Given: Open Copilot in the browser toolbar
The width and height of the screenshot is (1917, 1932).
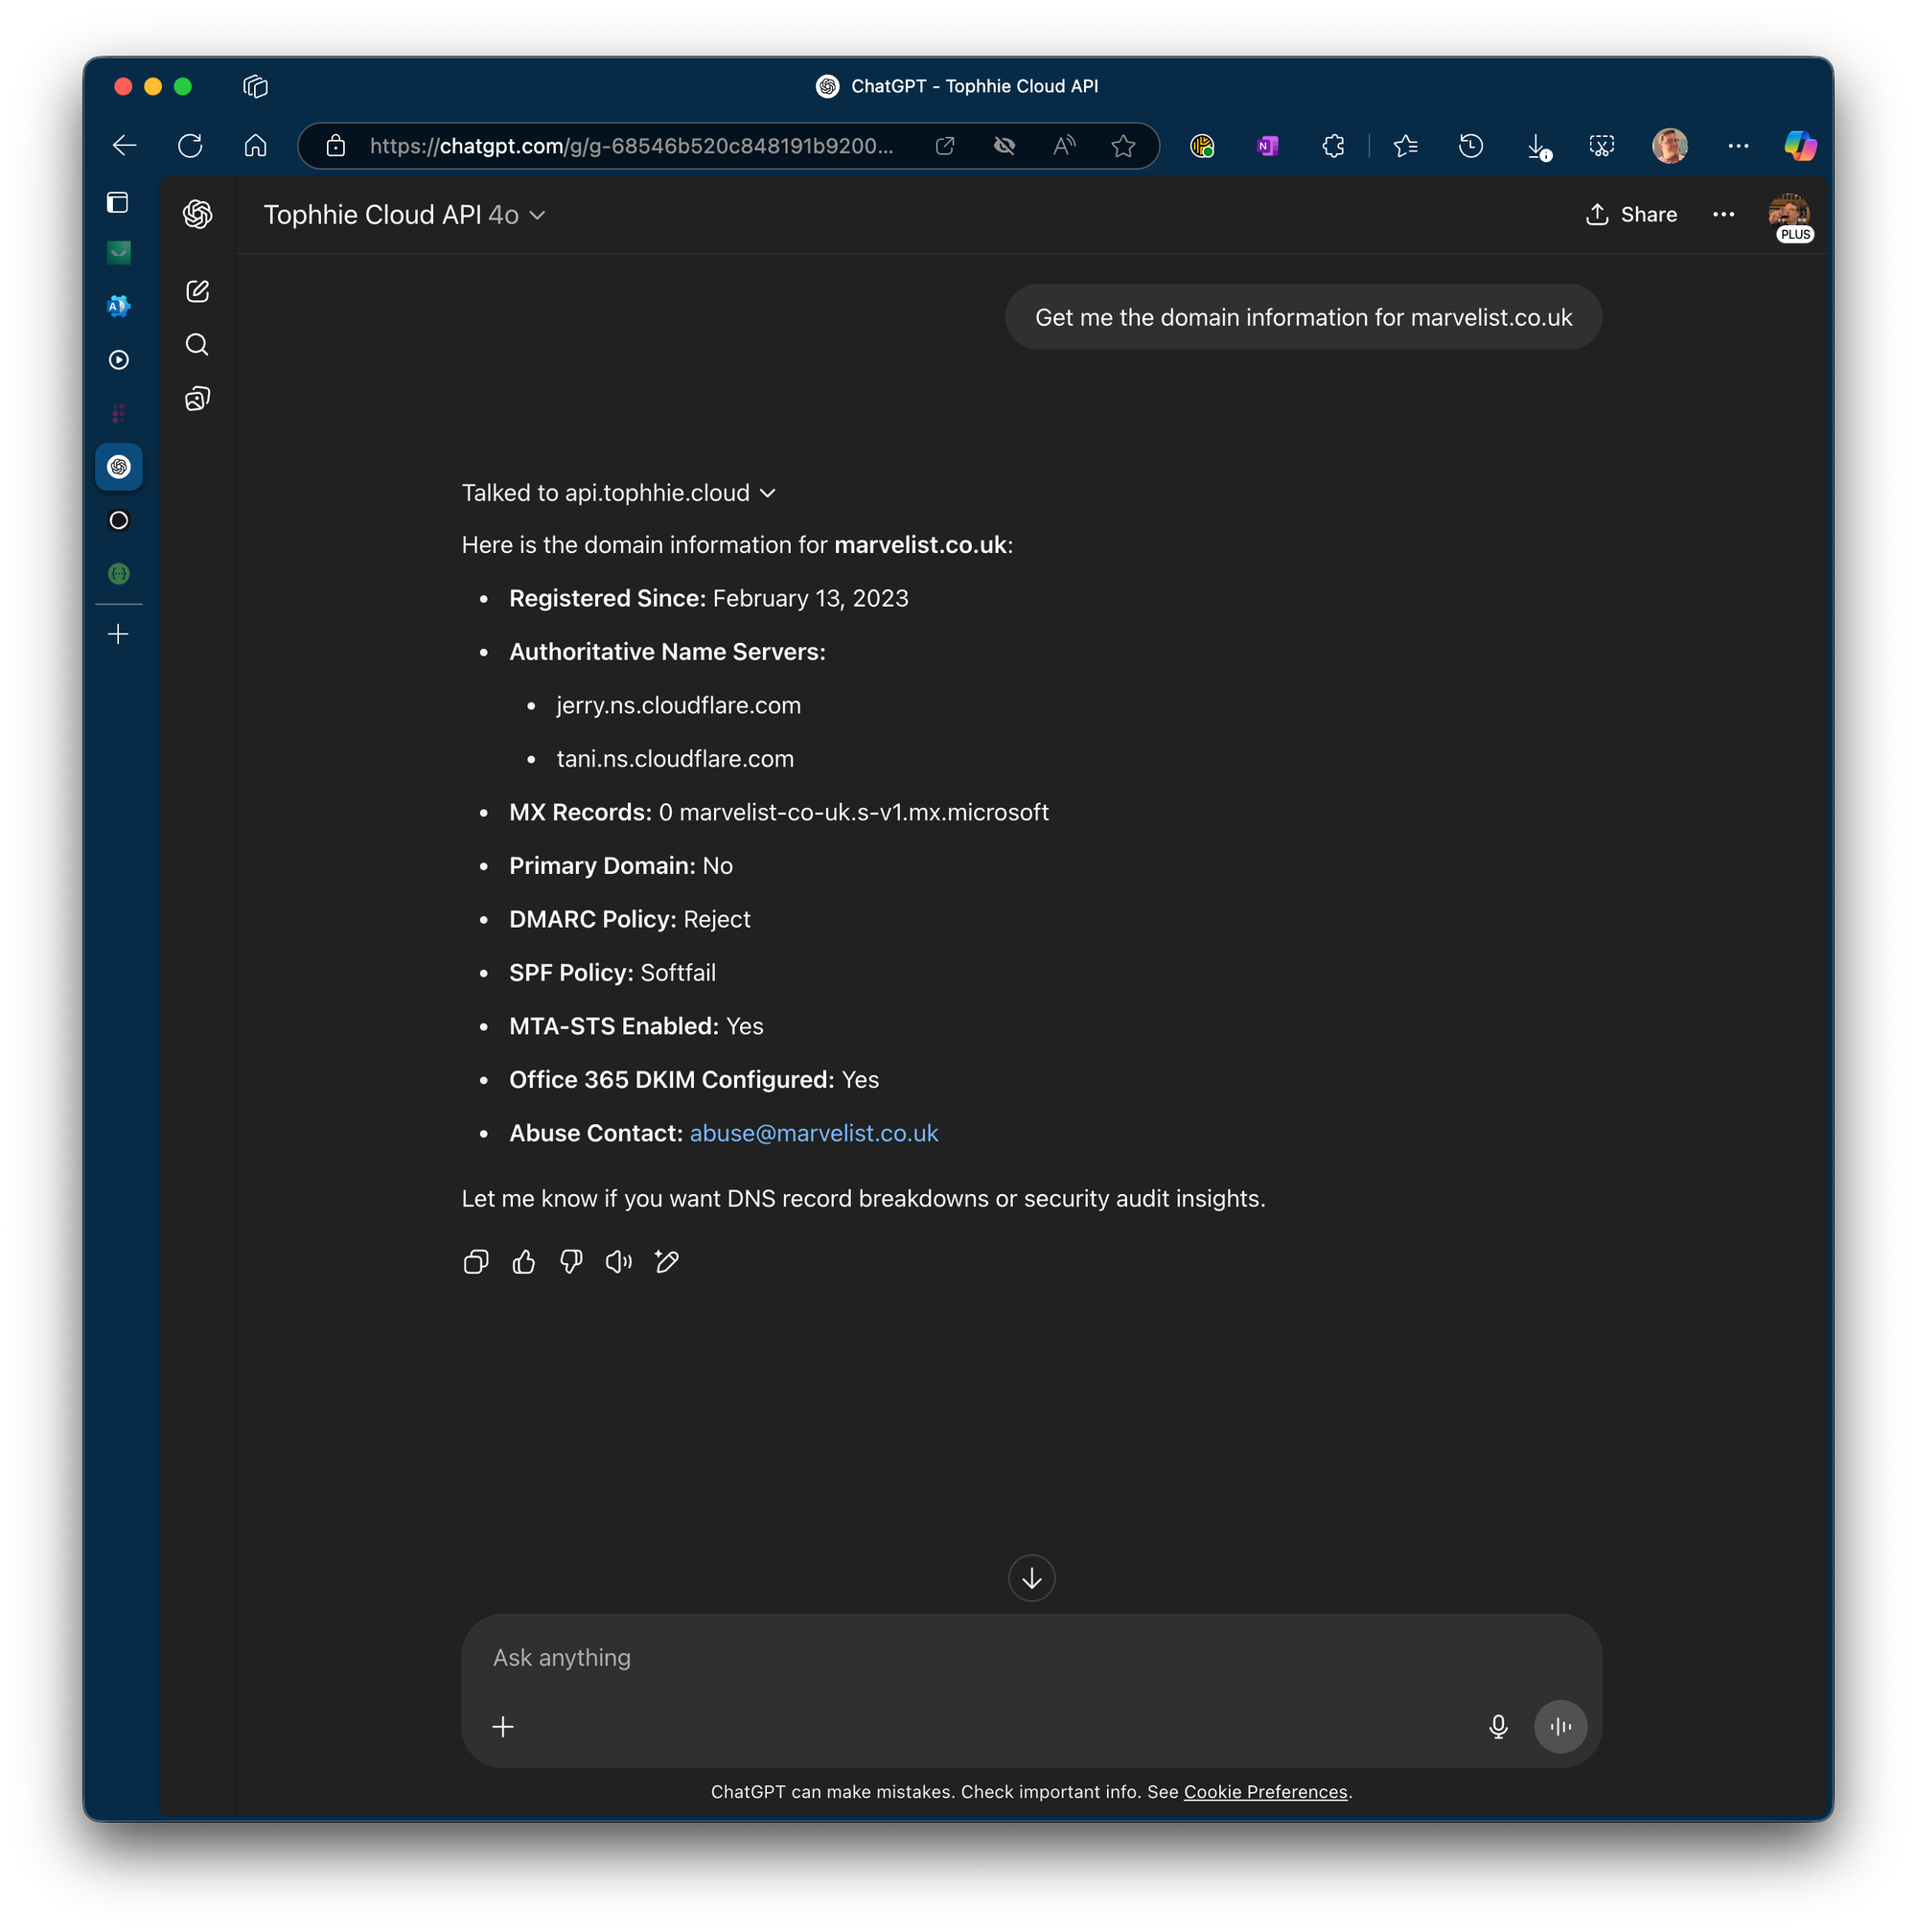Looking at the screenshot, I should tap(1800, 146).
